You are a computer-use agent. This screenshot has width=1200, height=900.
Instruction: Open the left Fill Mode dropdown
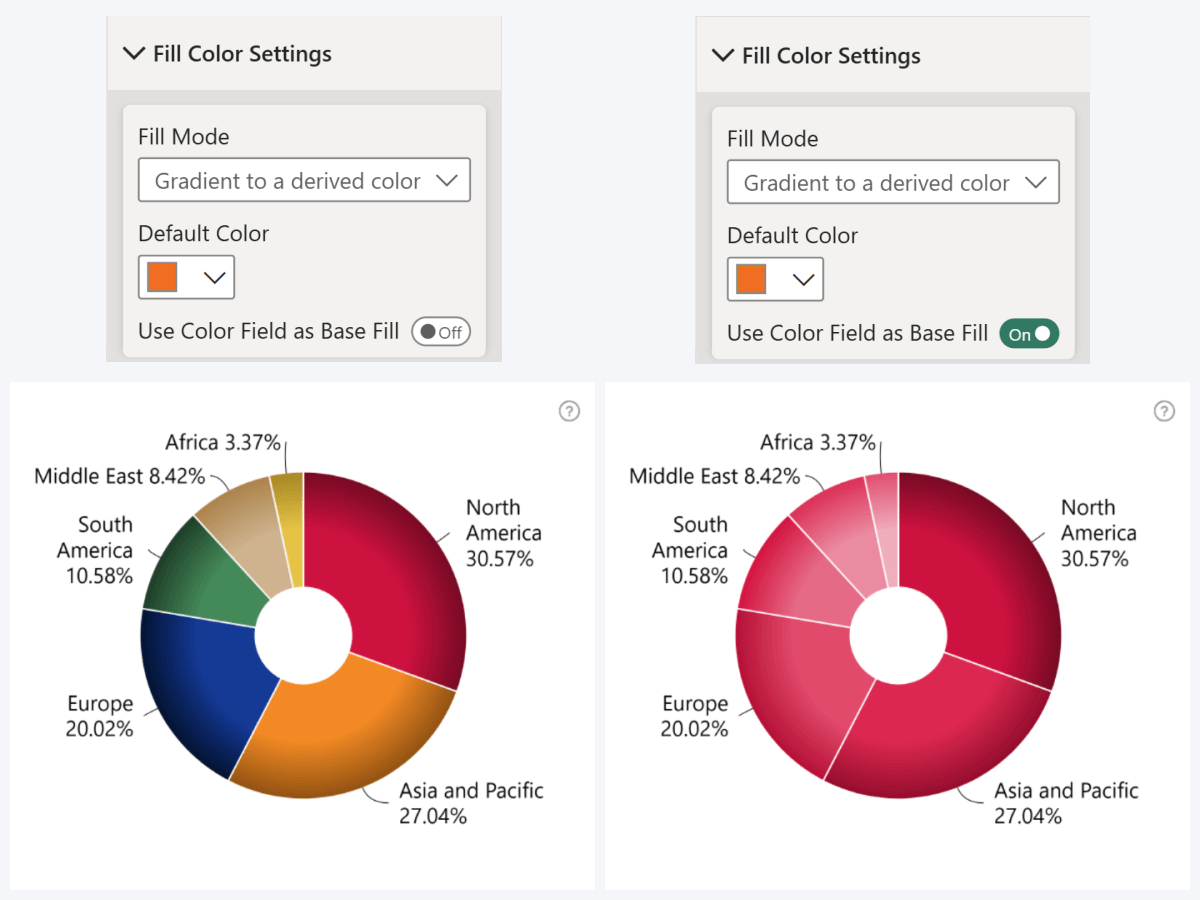coord(303,180)
